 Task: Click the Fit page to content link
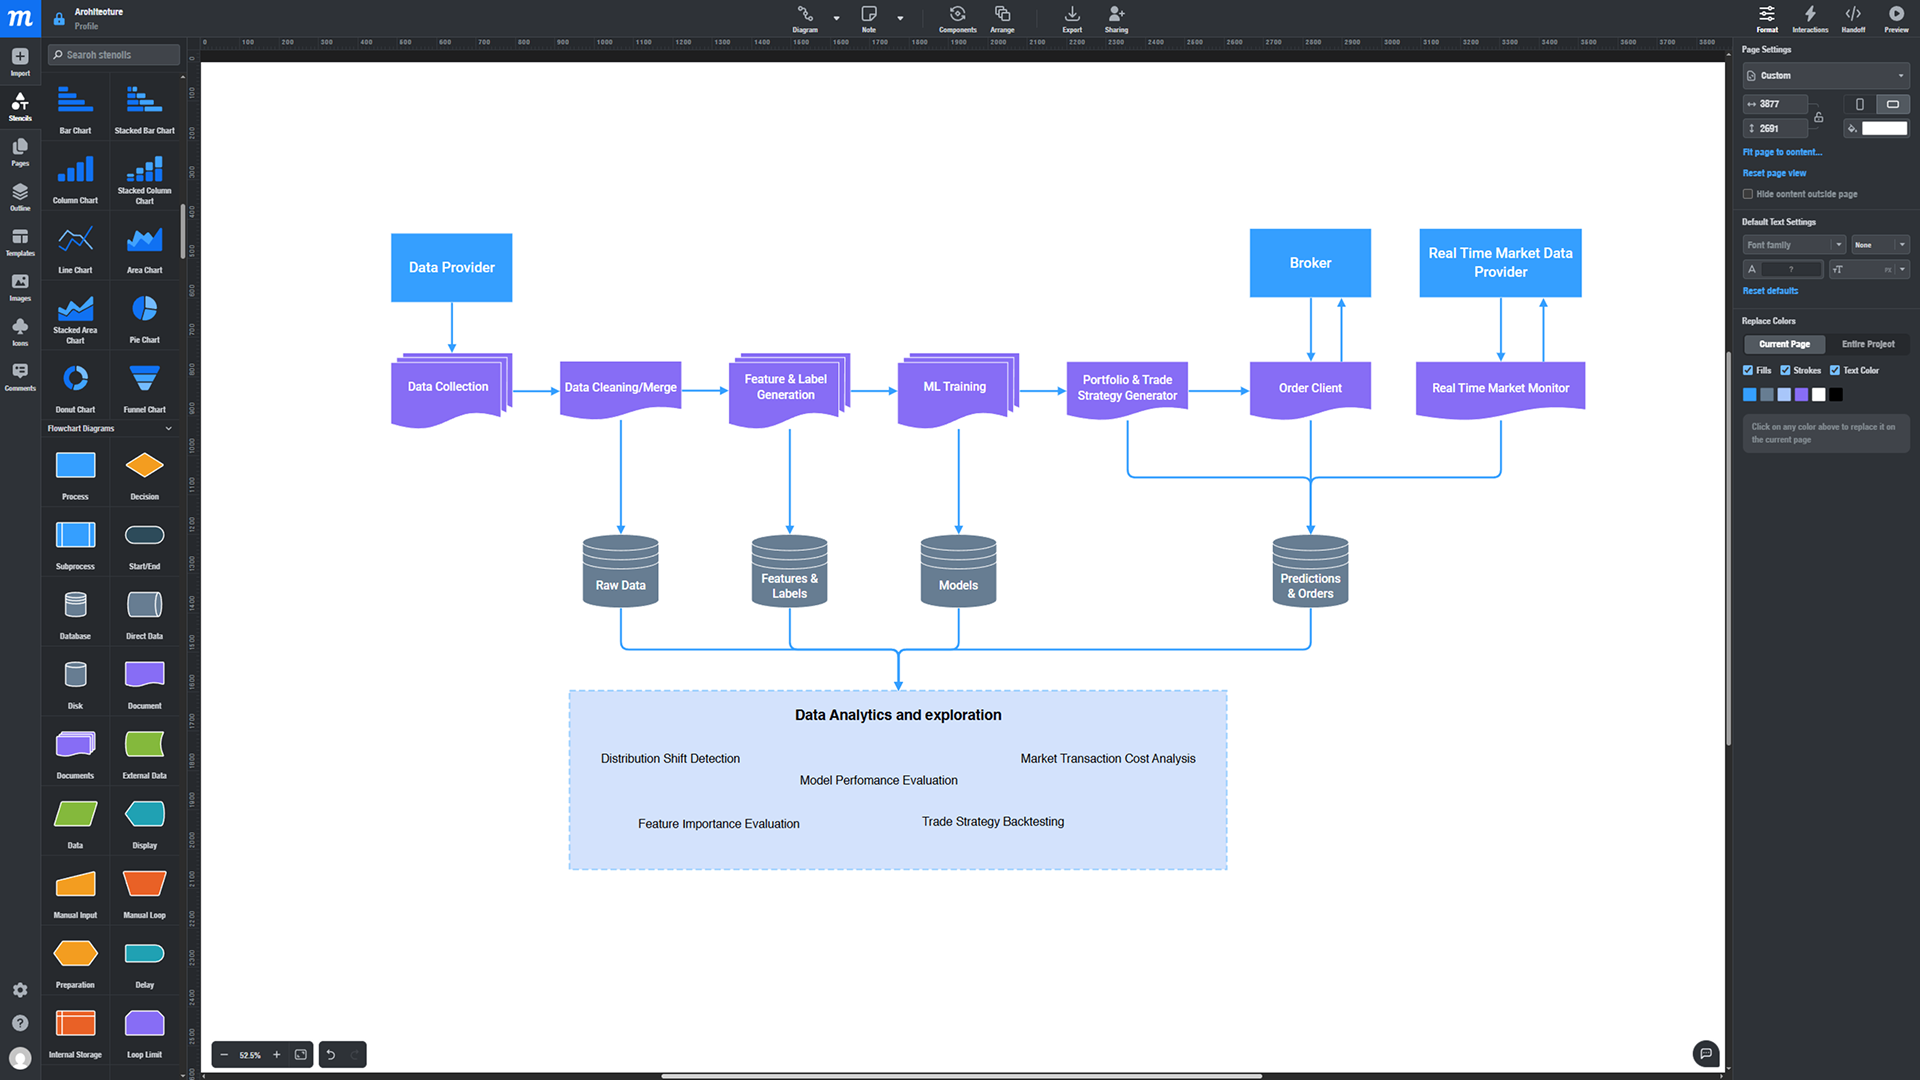tap(1782, 151)
